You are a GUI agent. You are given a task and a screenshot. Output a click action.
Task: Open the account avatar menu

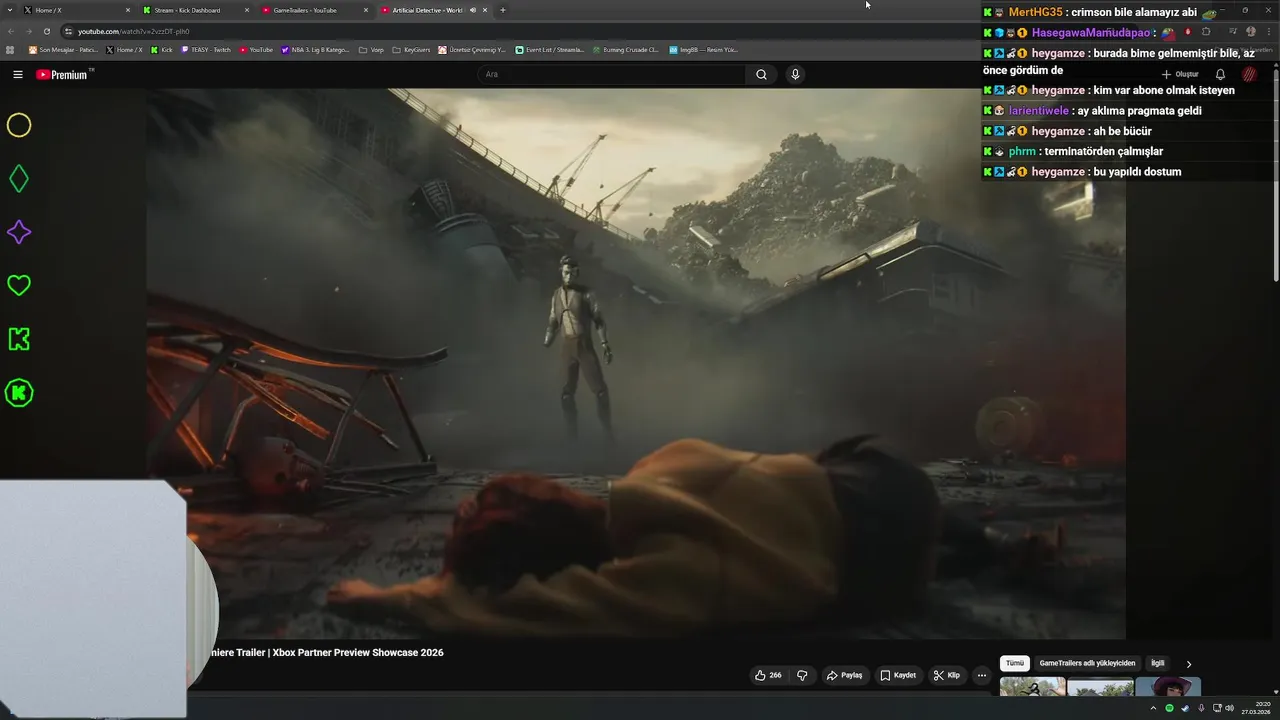(x=1249, y=74)
